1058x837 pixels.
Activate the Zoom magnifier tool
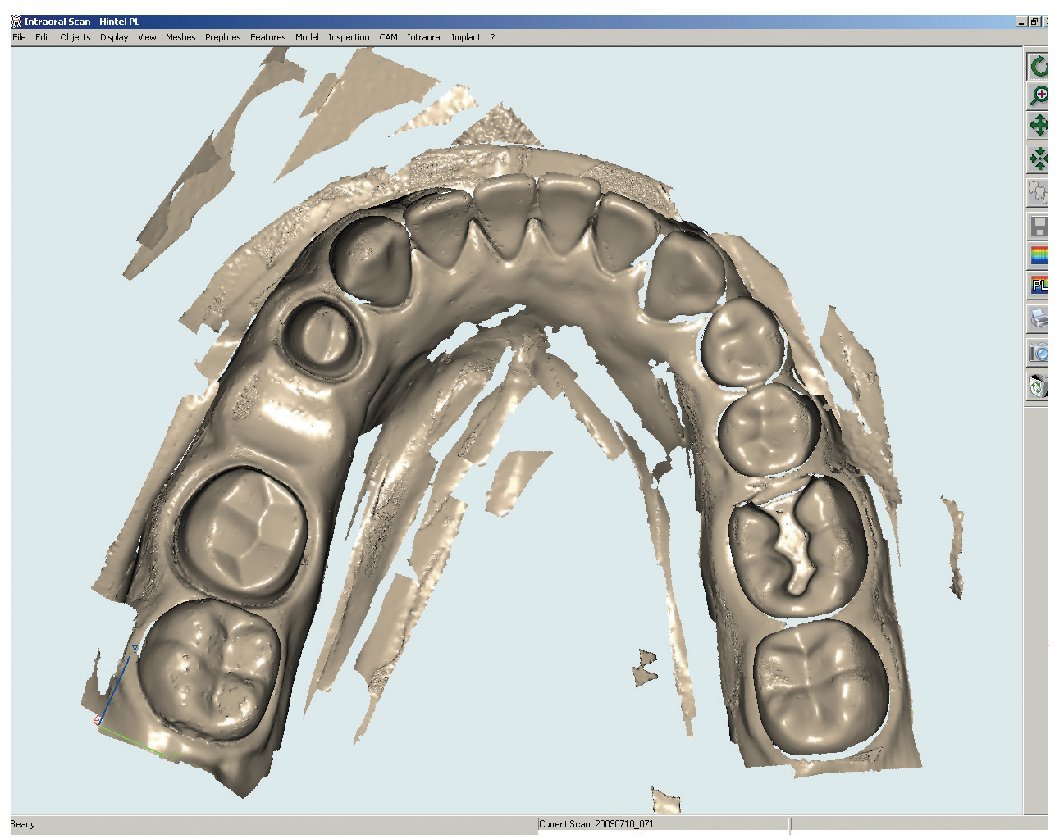pos(1041,96)
